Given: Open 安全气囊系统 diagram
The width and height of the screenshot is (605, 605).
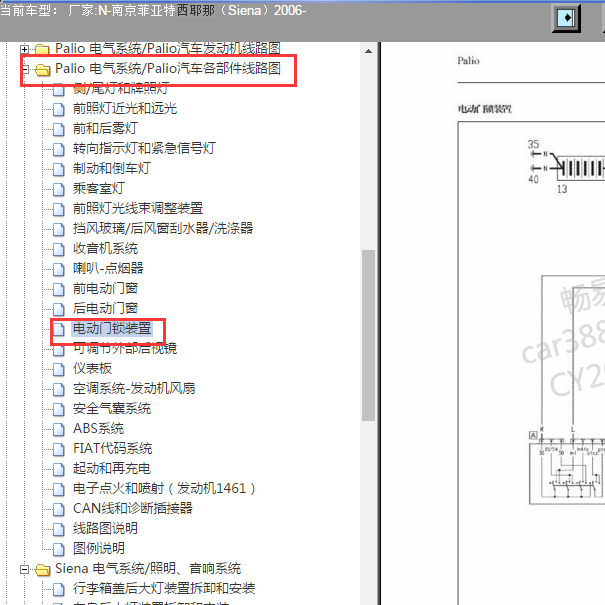Looking at the screenshot, I should point(112,409).
